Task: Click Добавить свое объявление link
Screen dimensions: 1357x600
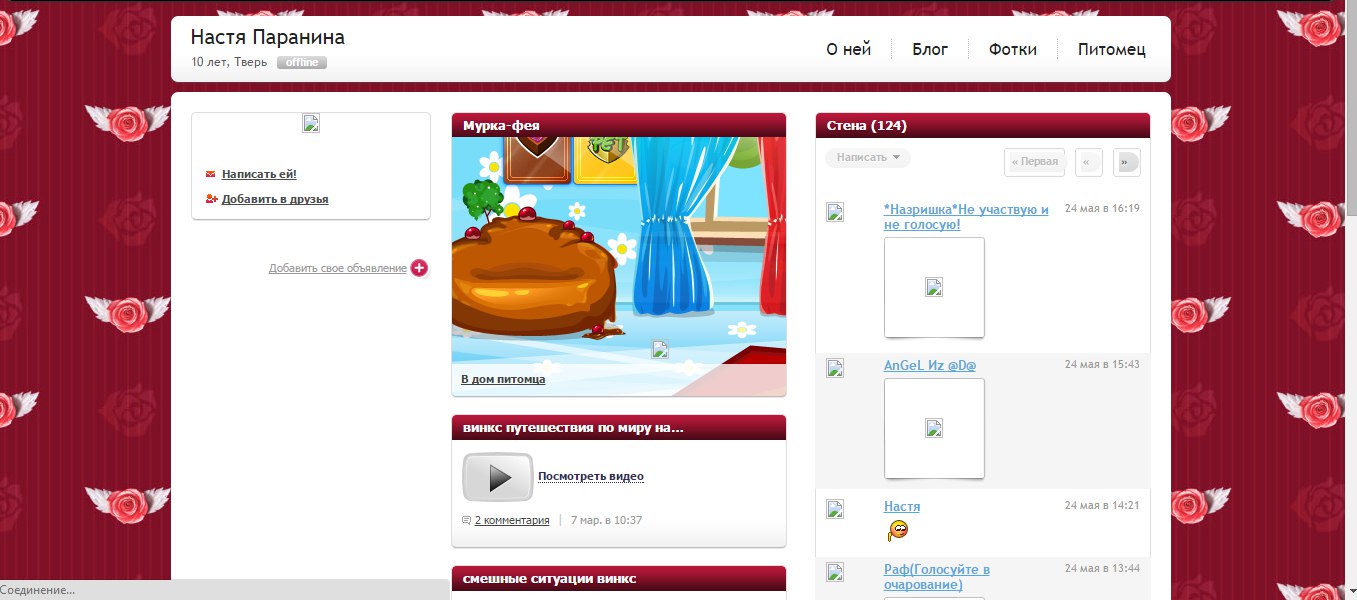Action: (338, 268)
